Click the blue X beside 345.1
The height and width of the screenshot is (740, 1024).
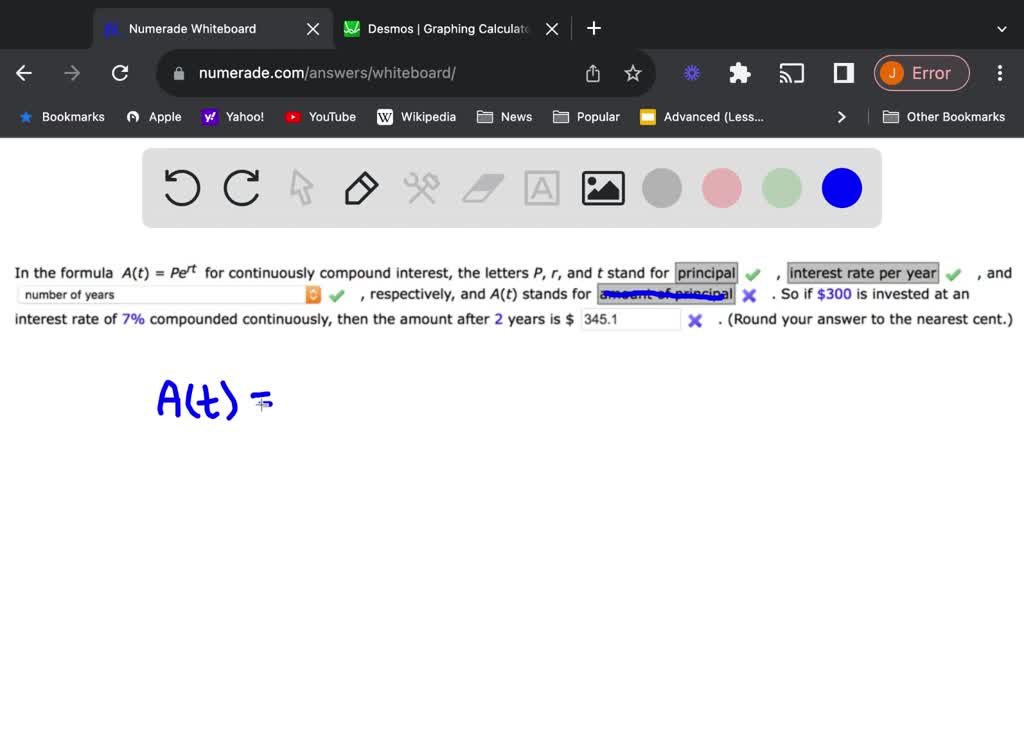click(695, 319)
